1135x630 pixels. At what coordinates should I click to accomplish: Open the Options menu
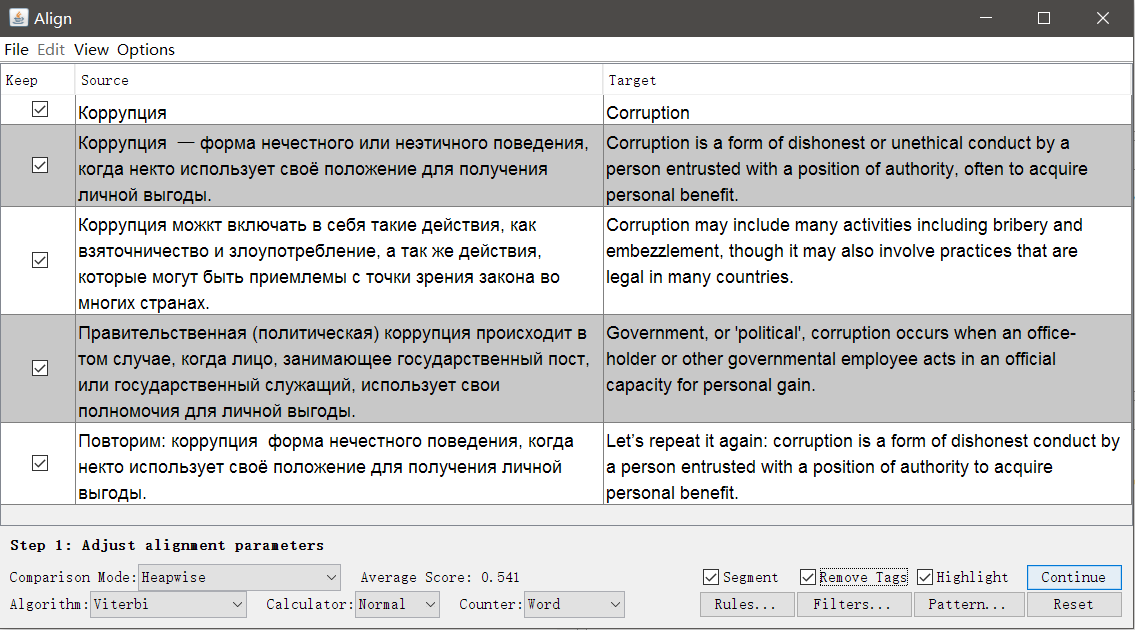pos(145,49)
